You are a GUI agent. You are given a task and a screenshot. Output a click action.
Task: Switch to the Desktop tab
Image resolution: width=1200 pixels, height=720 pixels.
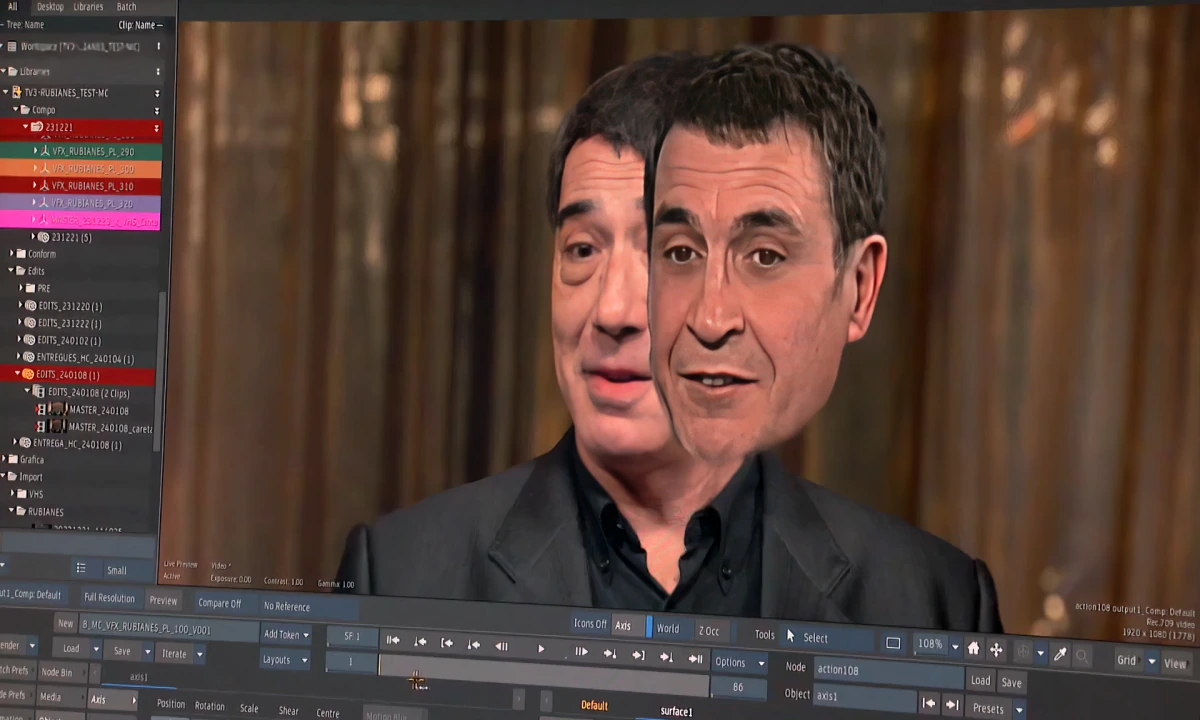(50, 6)
